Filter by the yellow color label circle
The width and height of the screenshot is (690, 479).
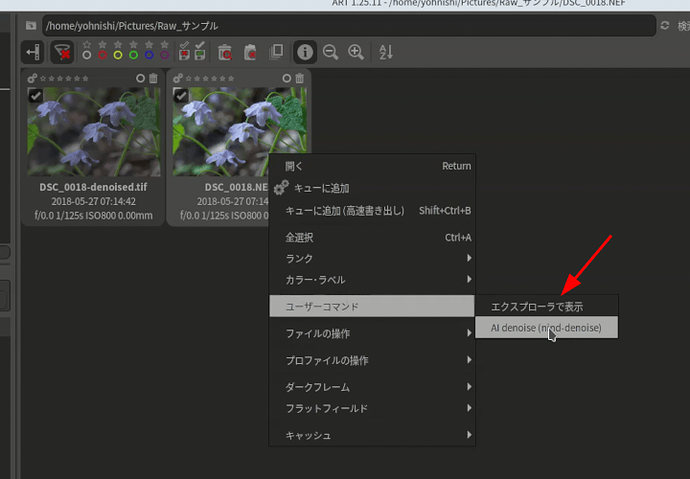coord(118,55)
